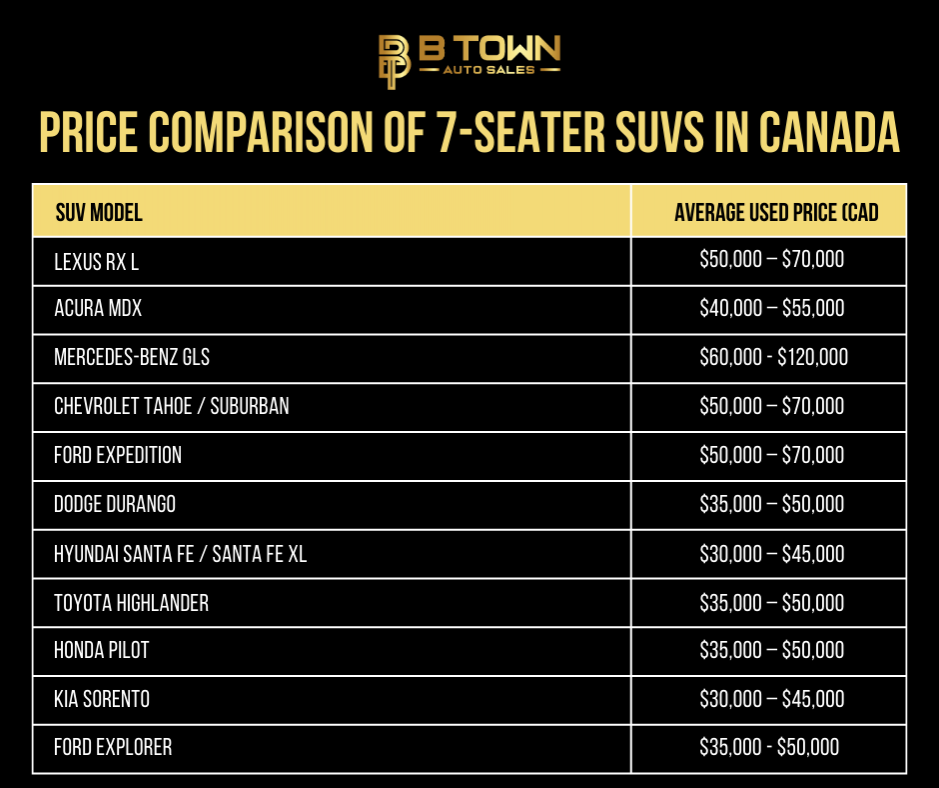939x788 pixels.
Task: Select Hyundai Santa Fe / Santa Fe XL
Action: click(180, 554)
